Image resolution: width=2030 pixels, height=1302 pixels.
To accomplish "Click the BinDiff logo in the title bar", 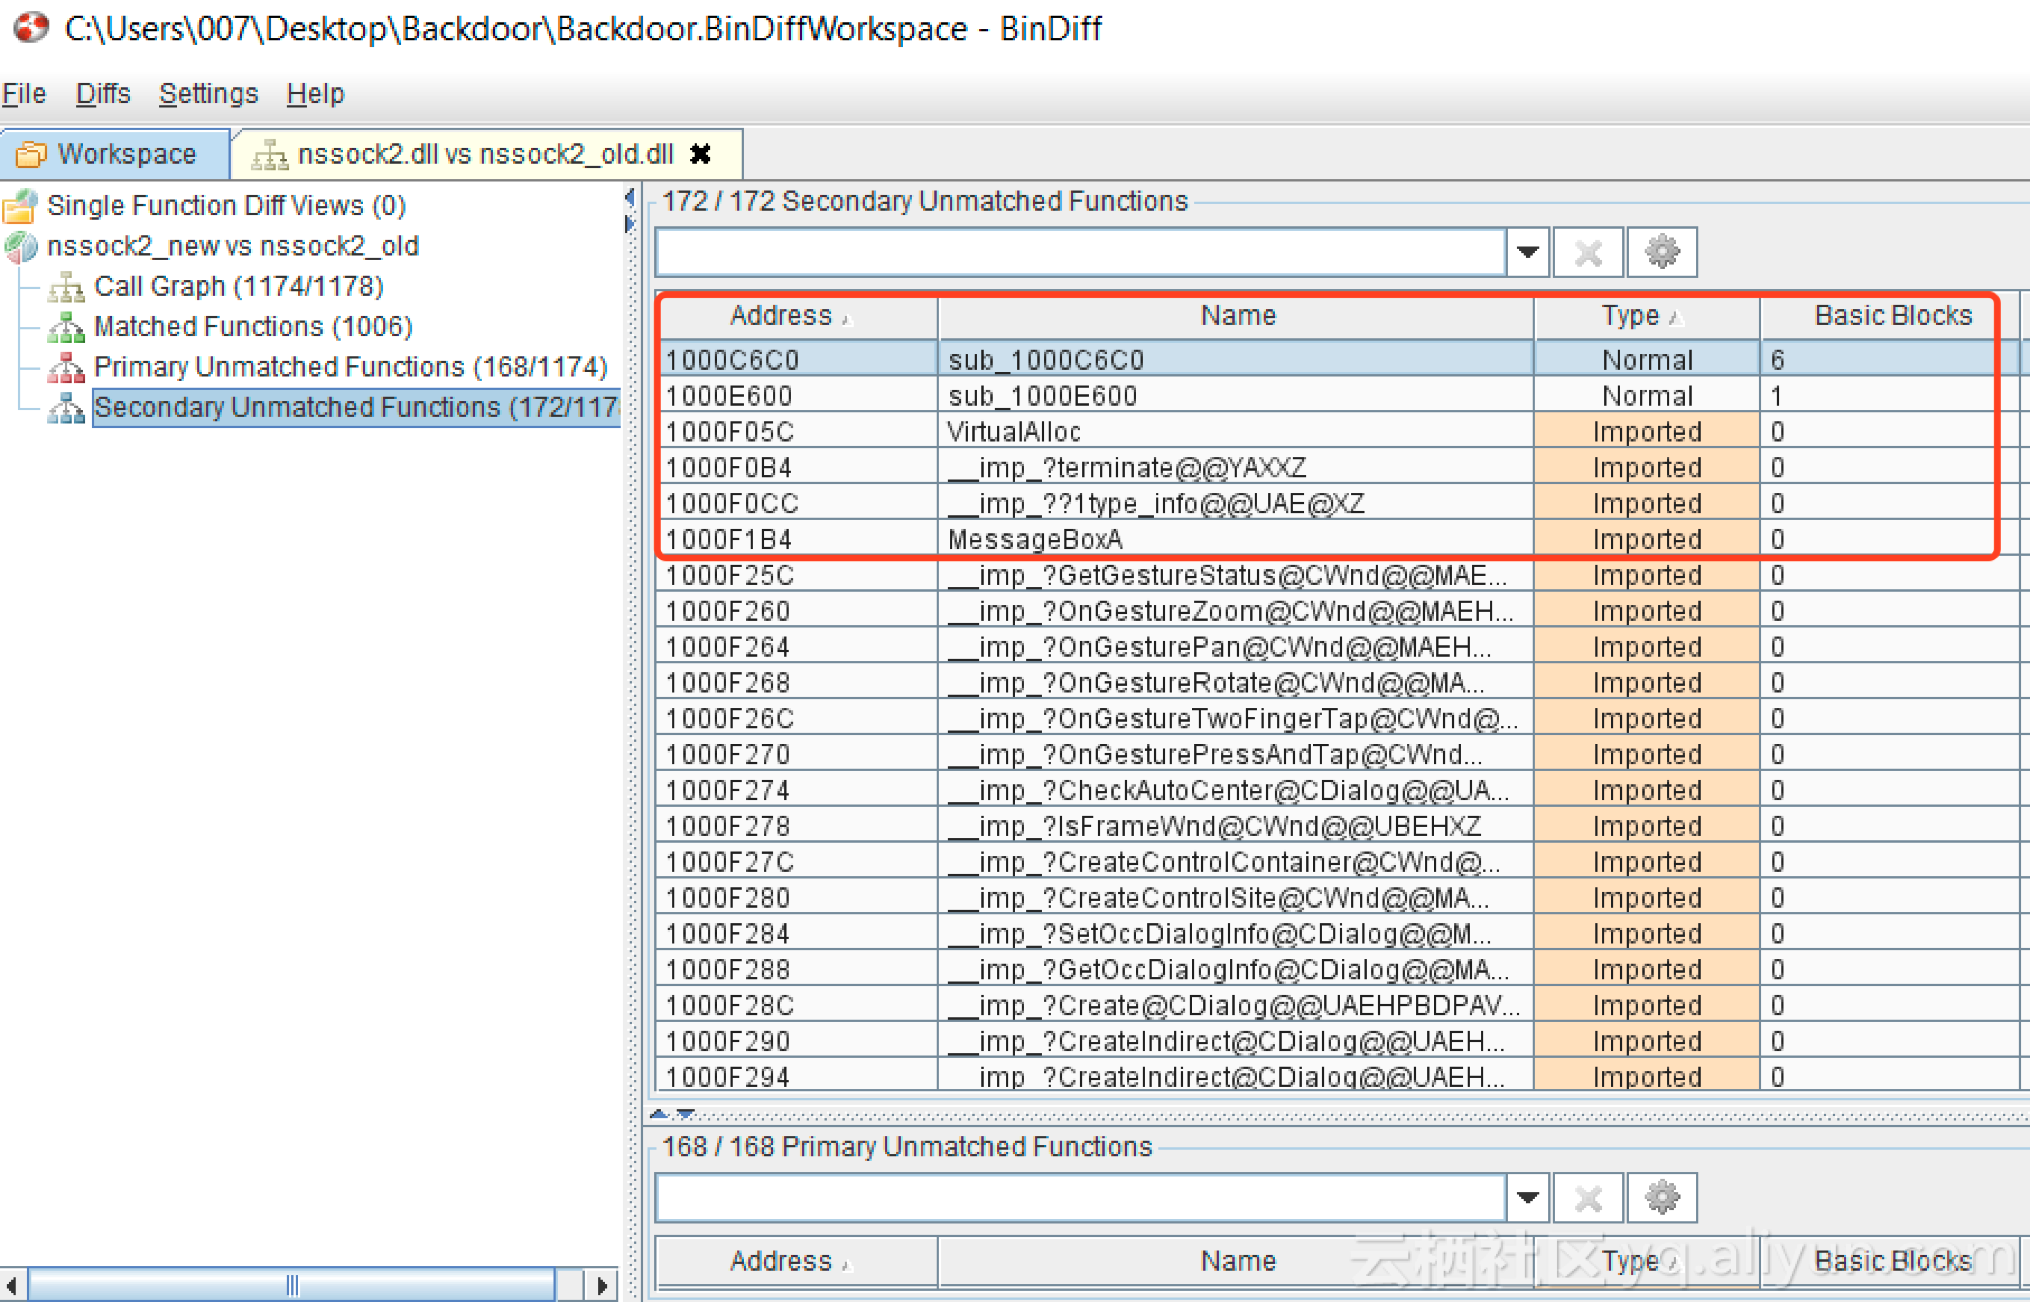I will point(30,29).
